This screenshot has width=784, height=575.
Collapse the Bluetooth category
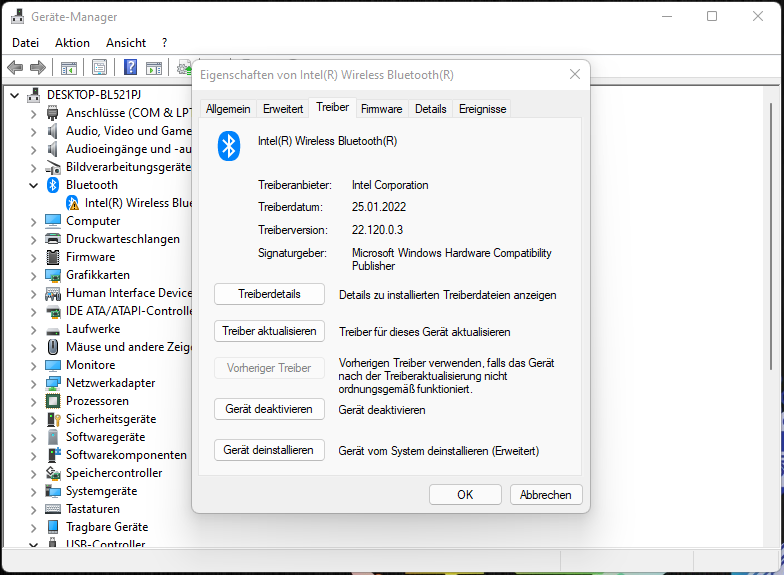(34, 186)
